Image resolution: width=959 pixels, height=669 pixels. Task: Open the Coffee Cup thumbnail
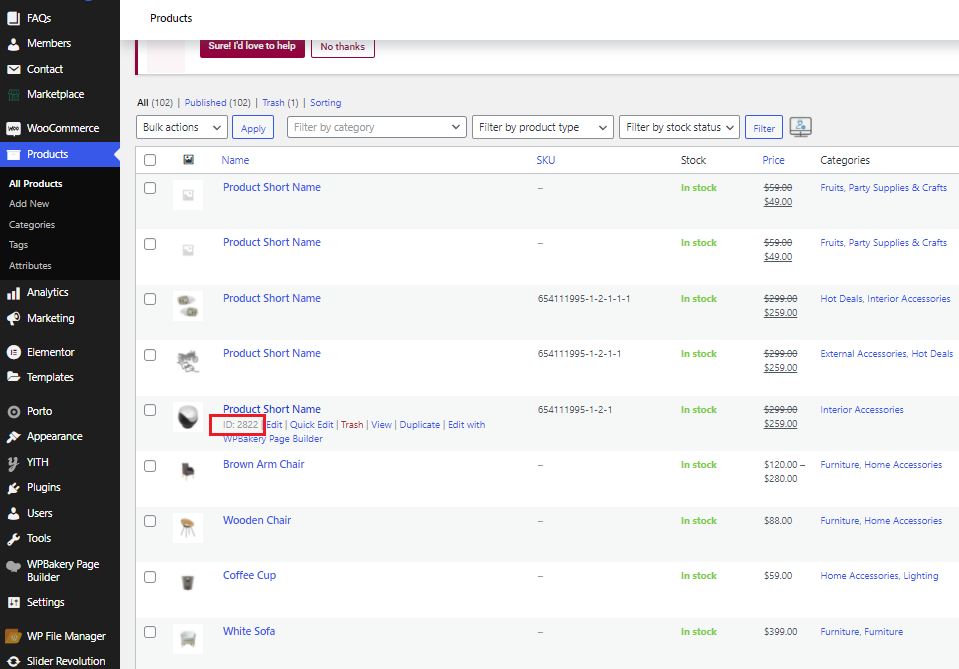pos(188,583)
